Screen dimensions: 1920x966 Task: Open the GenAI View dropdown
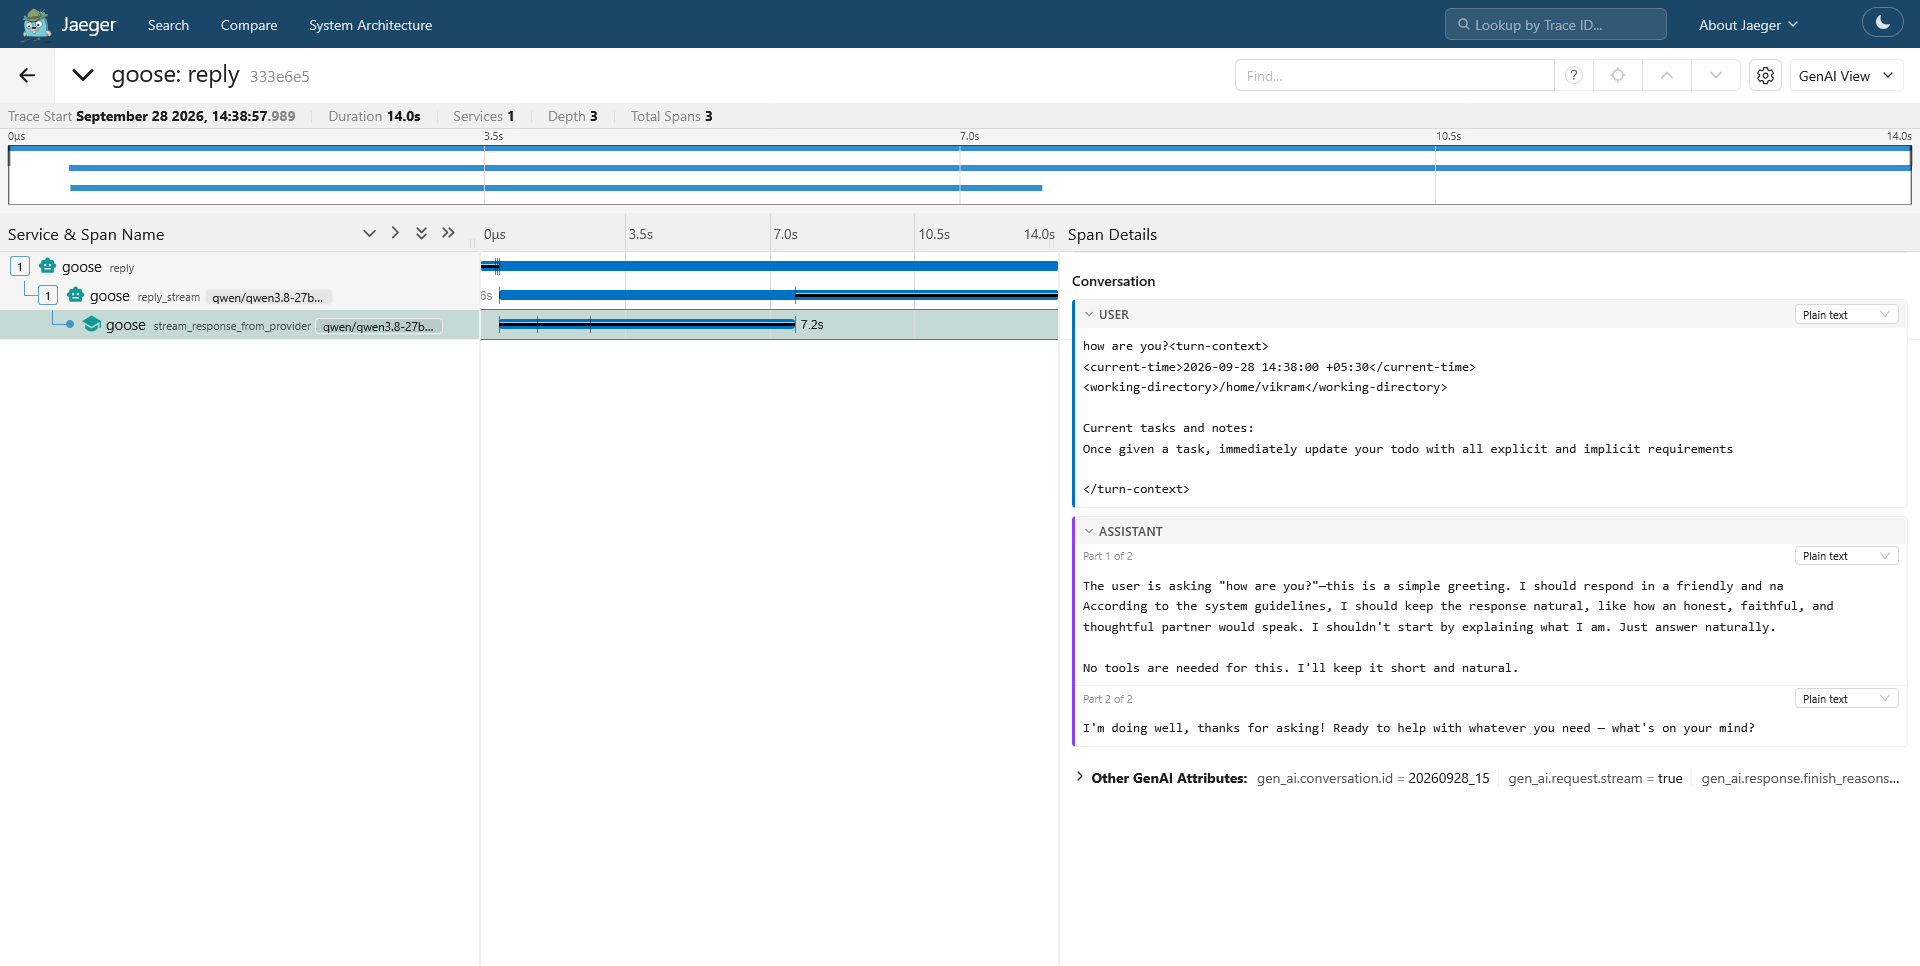pos(1846,75)
